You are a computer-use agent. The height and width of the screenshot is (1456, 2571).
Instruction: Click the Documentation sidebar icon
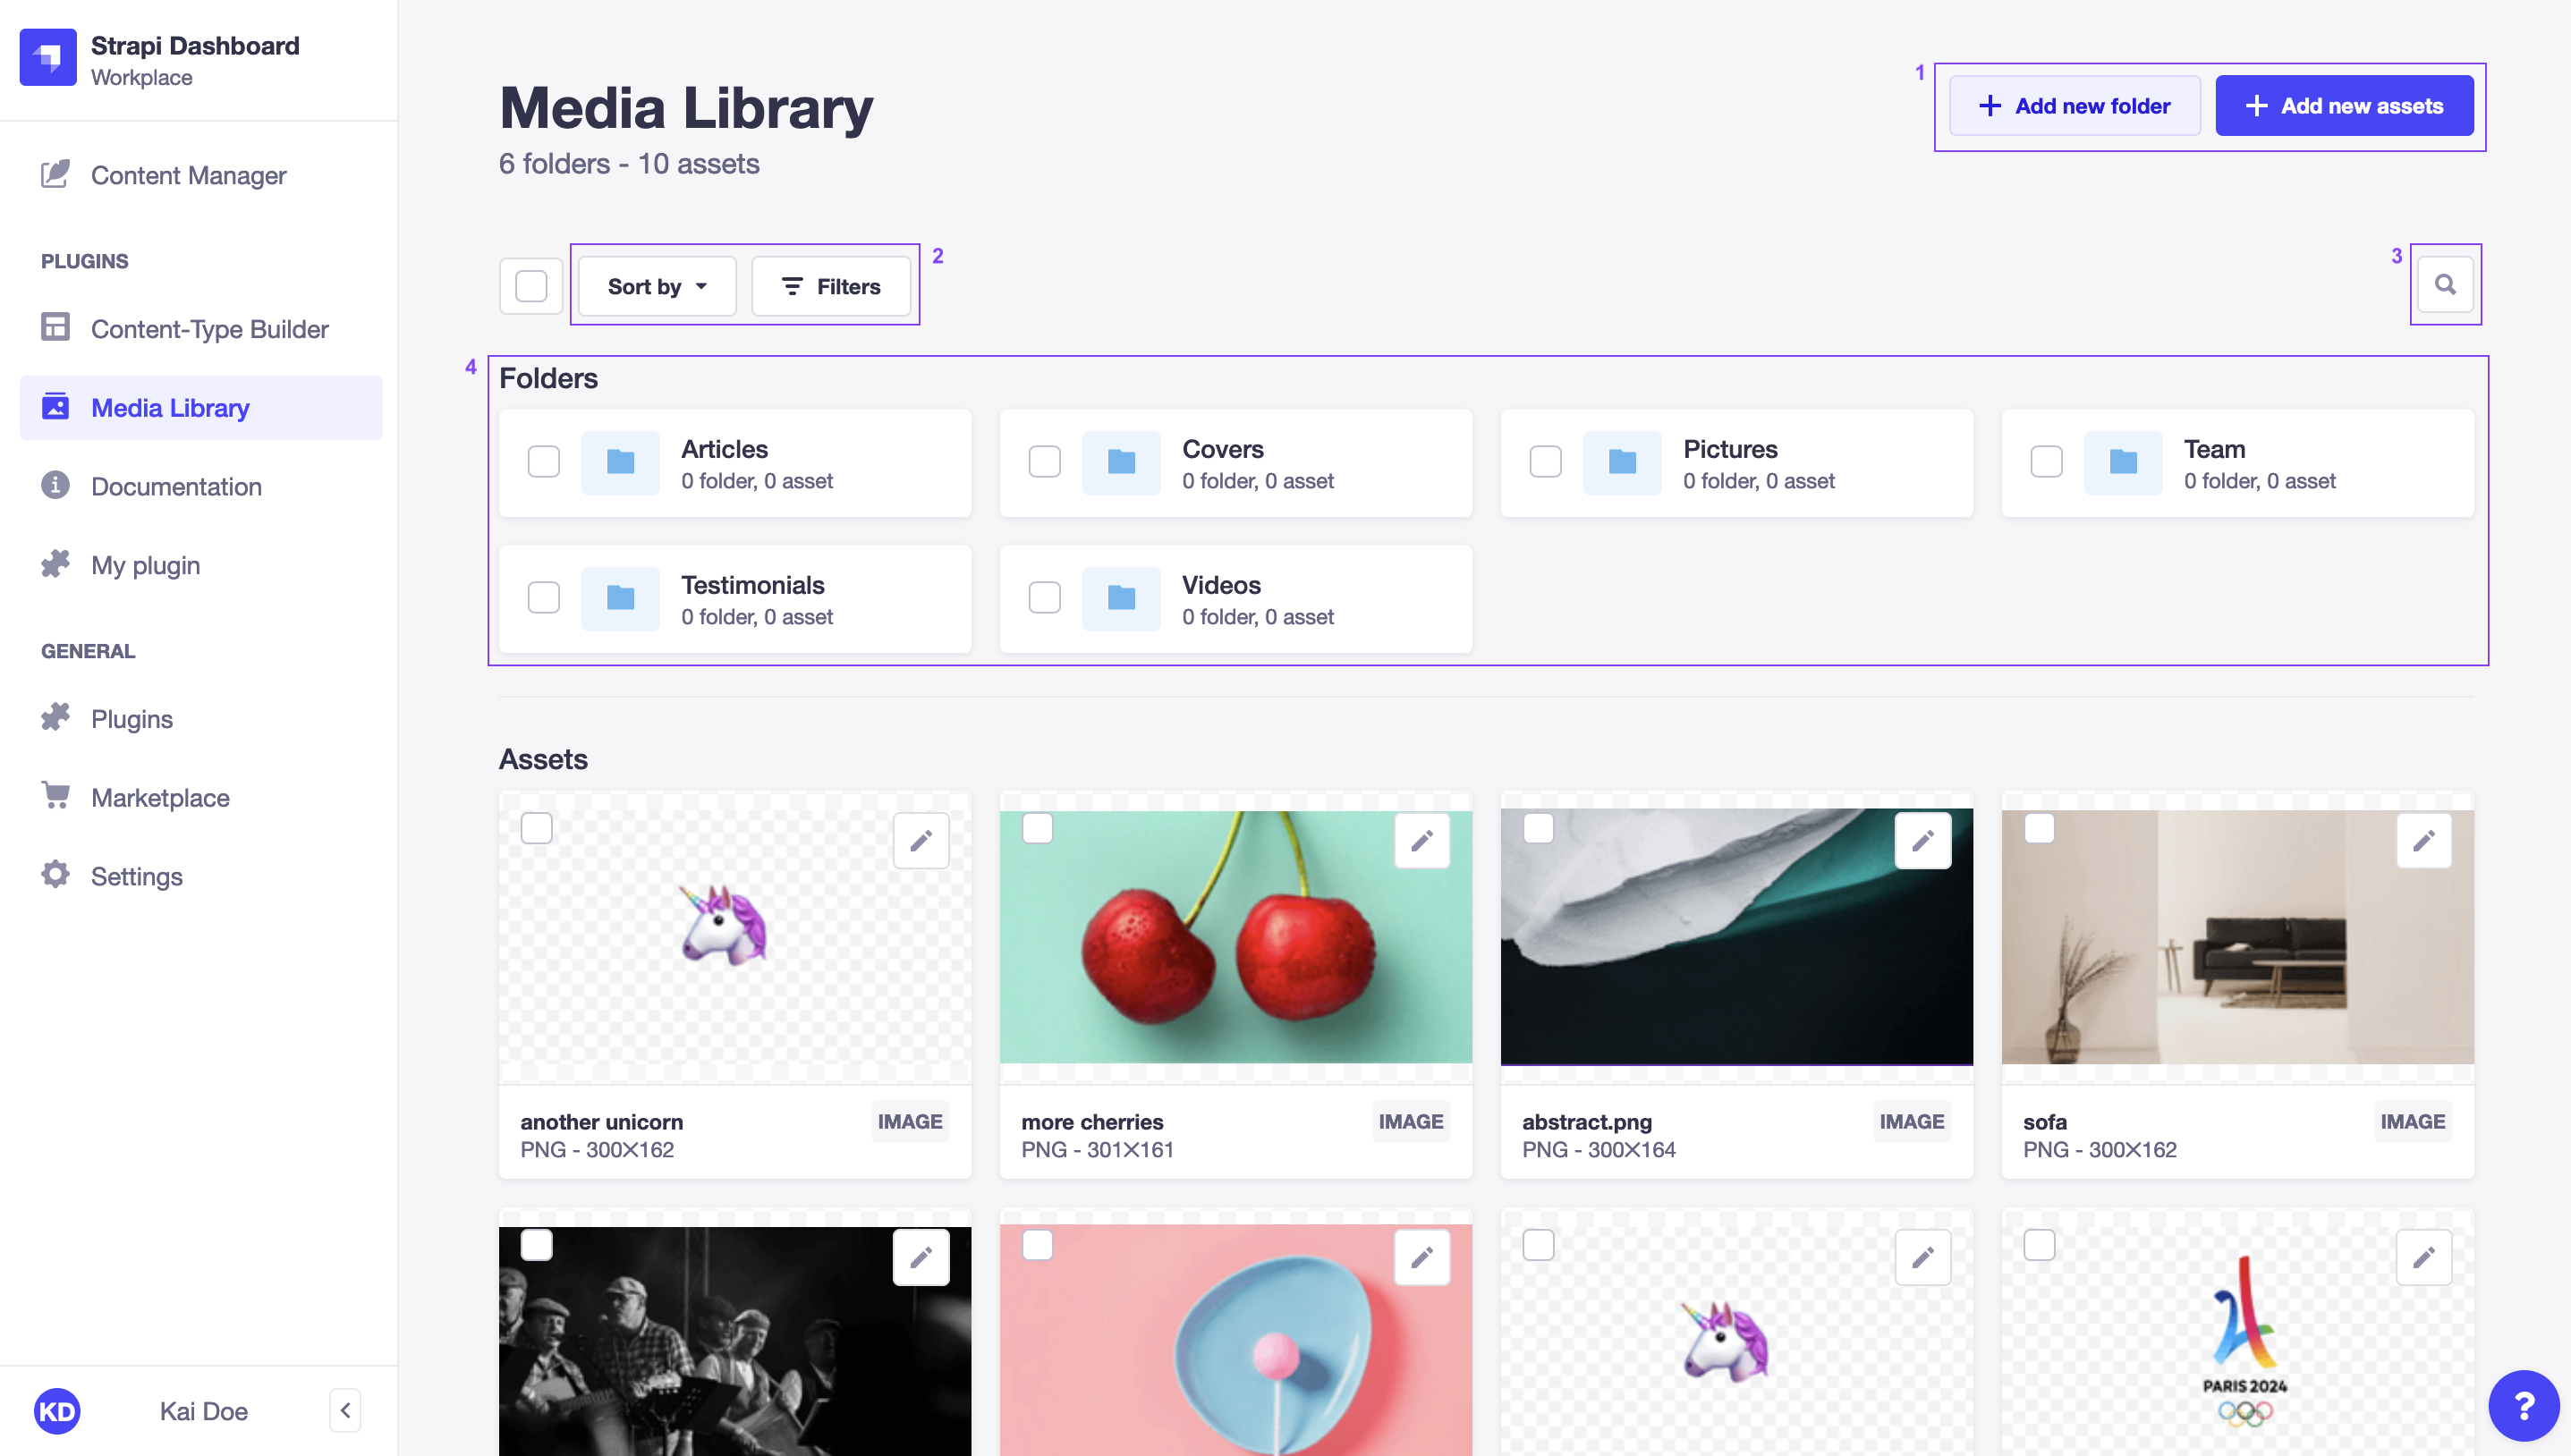tap(56, 486)
